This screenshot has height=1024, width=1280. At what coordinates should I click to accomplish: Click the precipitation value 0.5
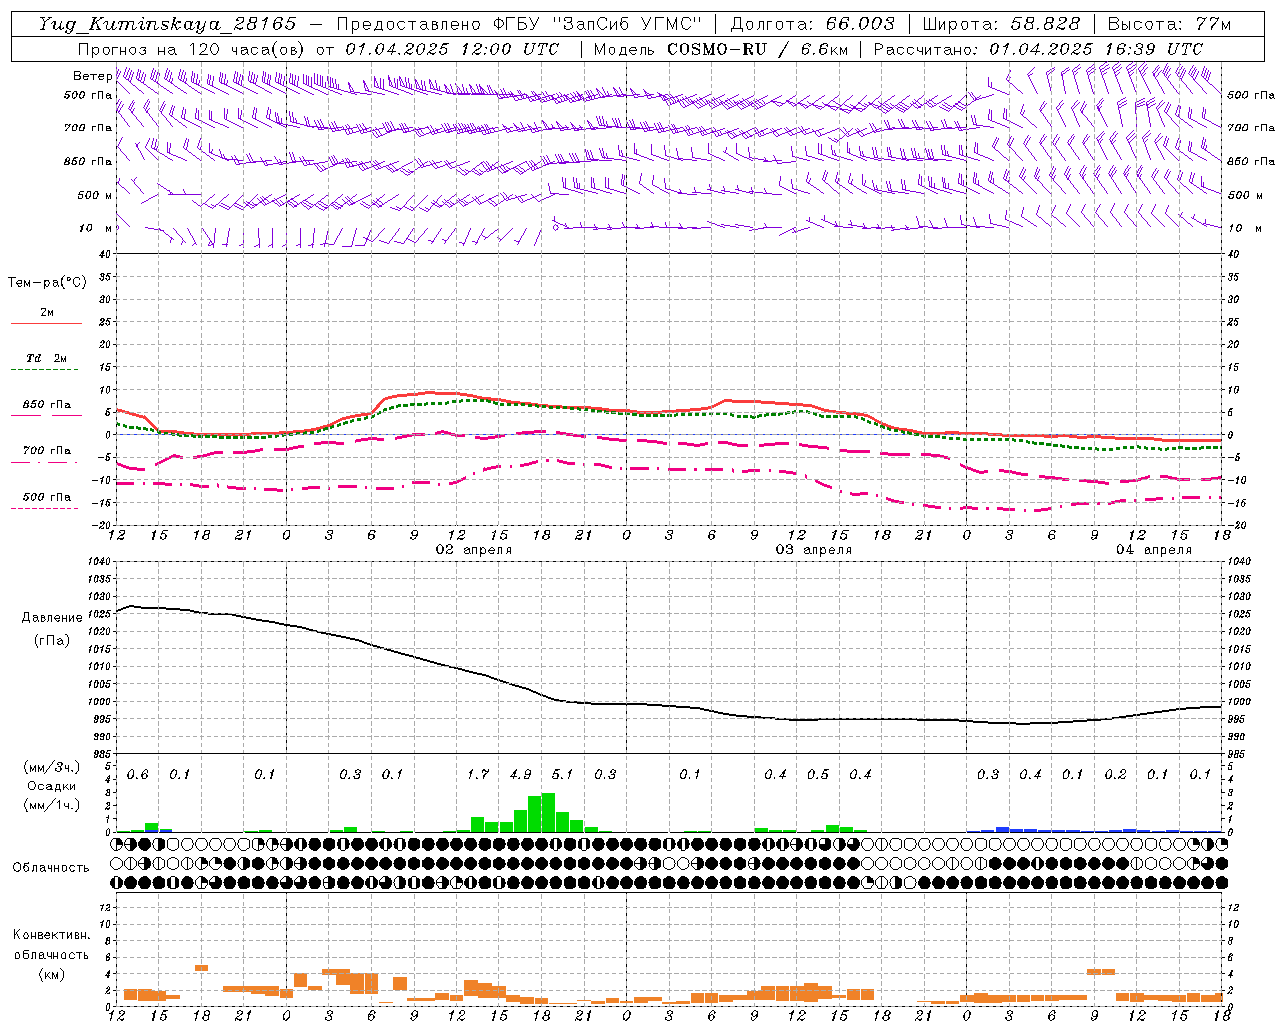[818, 774]
